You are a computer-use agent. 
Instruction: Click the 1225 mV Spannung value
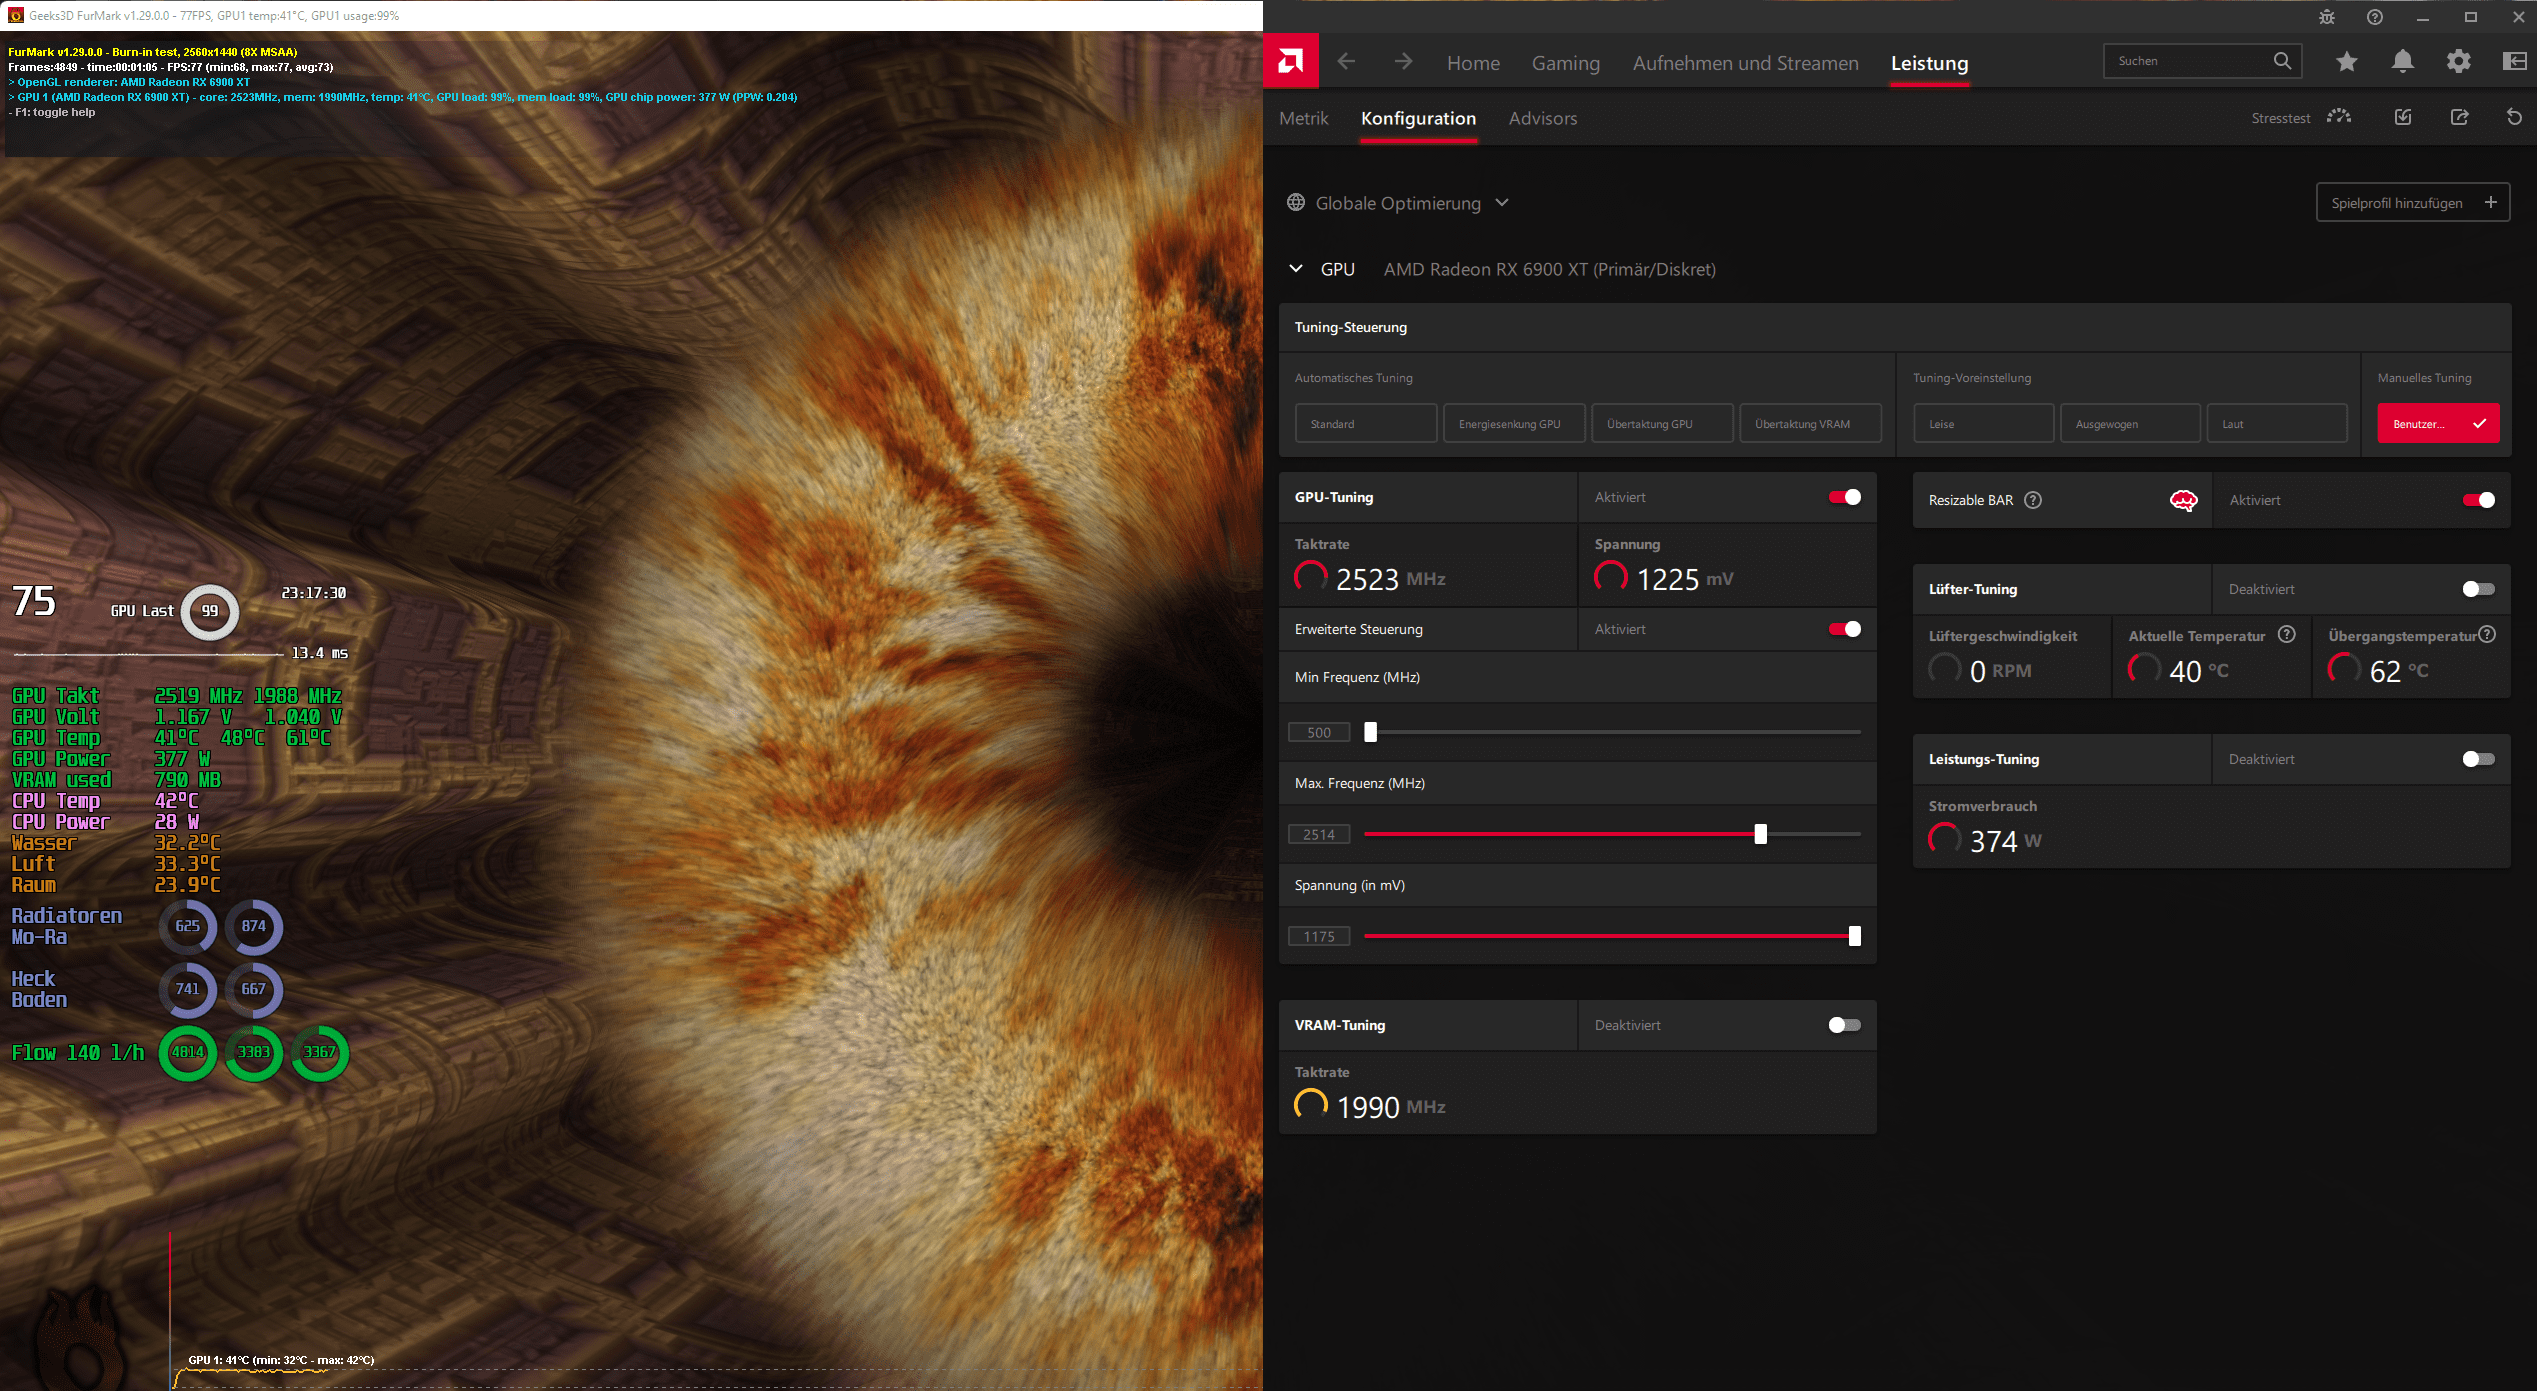1684,579
